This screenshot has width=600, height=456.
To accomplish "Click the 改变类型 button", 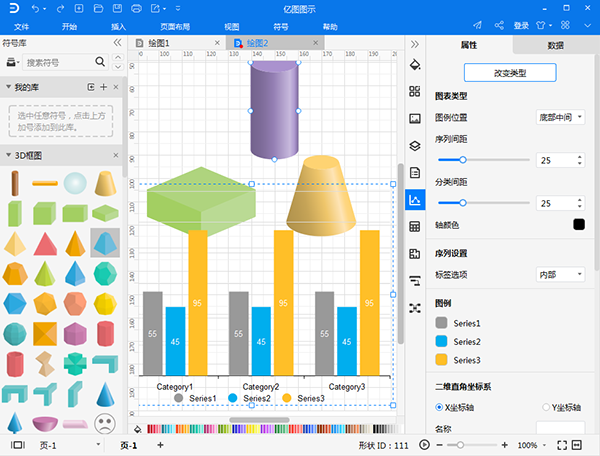I will [510, 73].
